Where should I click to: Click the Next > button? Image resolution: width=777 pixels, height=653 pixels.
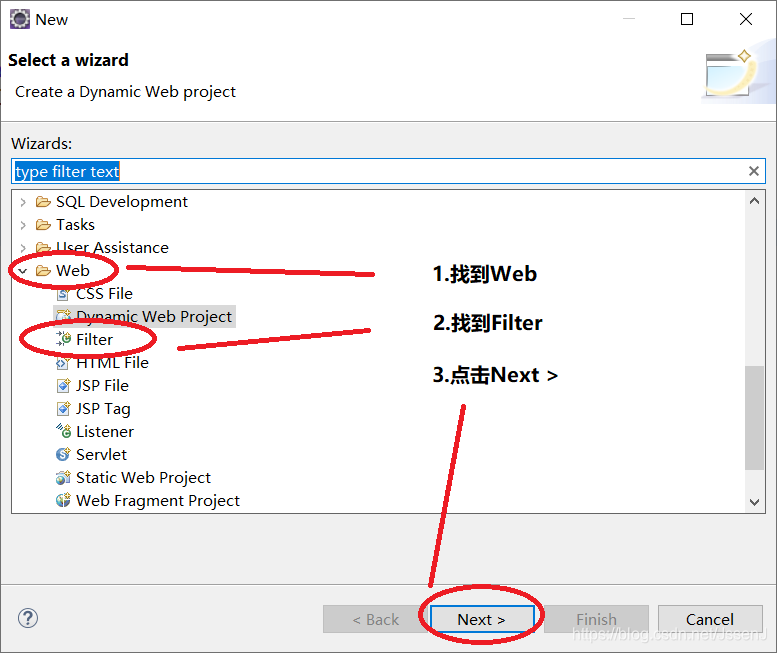pyautogui.click(x=482, y=619)
